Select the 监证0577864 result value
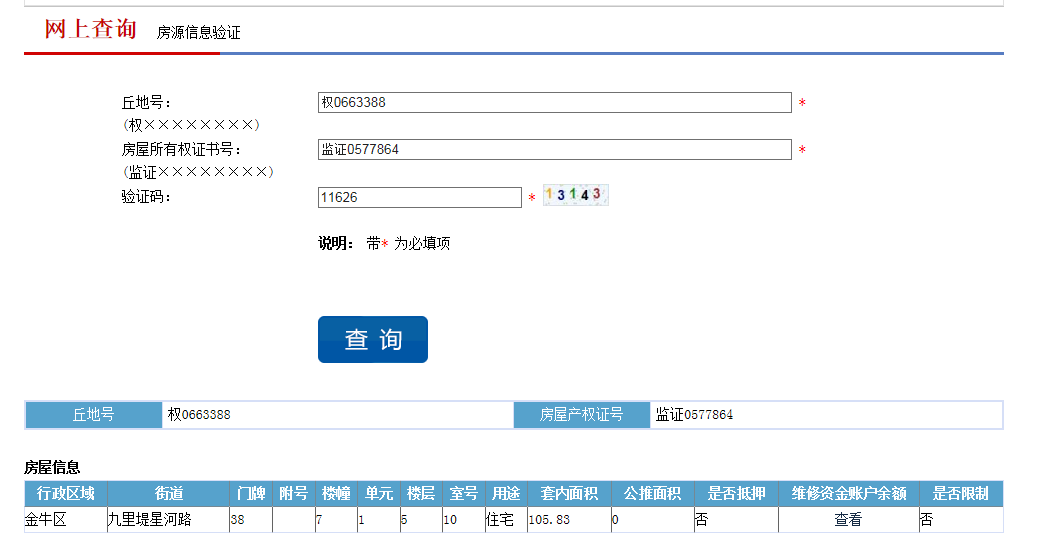 point(695,415)
